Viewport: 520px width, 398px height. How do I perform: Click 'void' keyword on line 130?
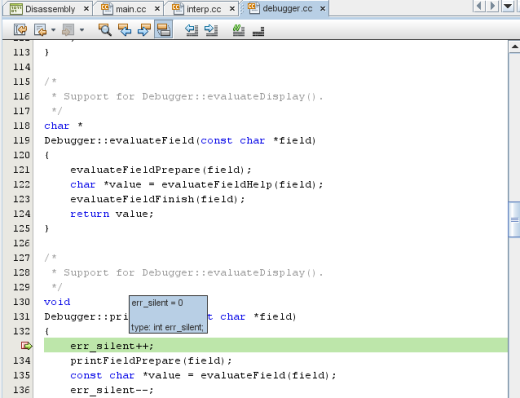(x=57, y=302)
